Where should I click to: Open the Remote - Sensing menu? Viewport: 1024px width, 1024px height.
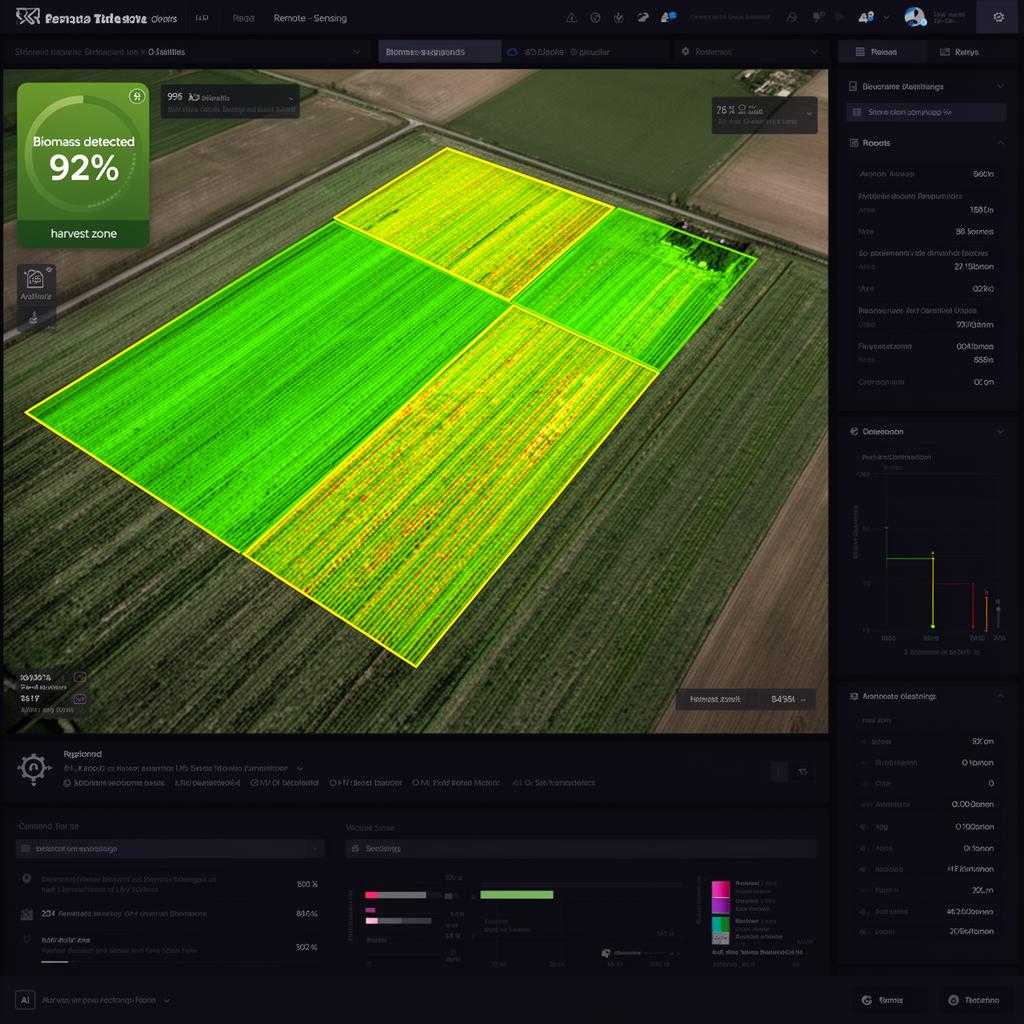tap(310, 18)
